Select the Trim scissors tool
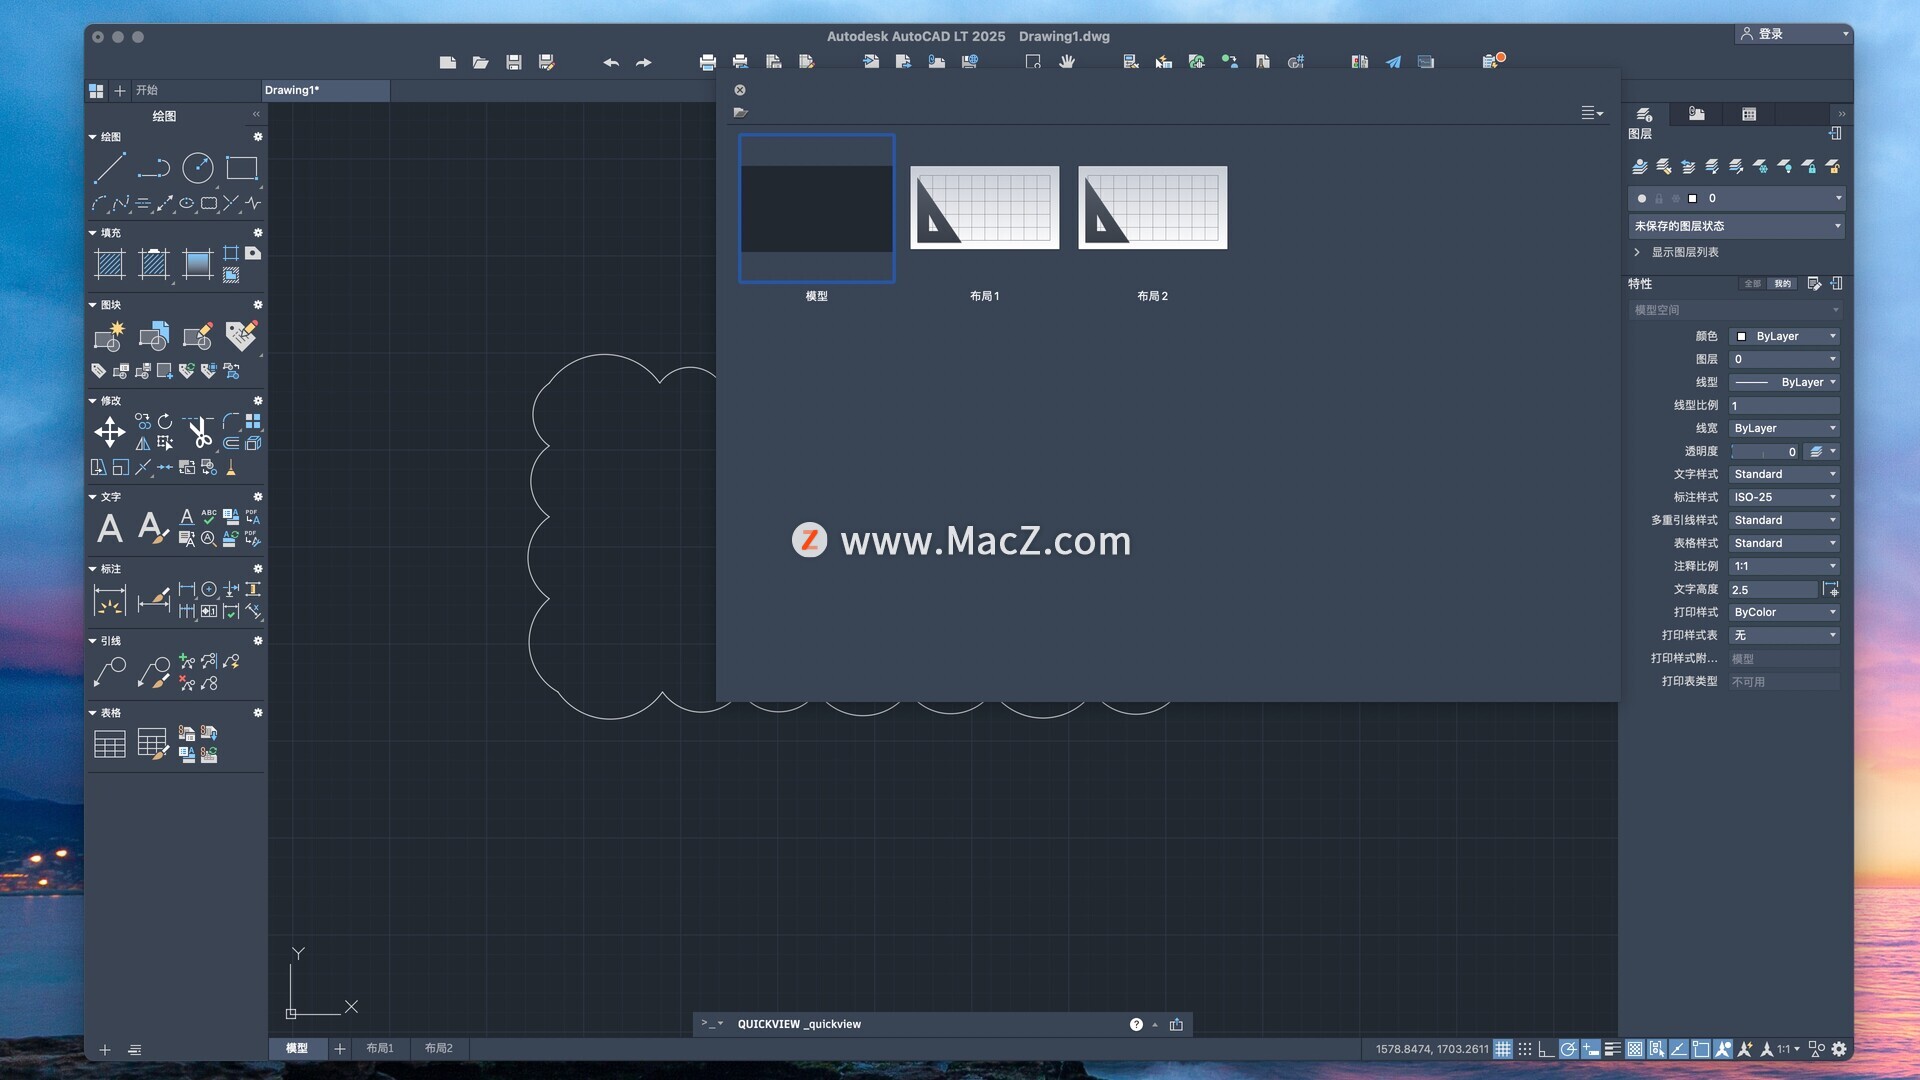Viewport: 1920px width, 1080px height. (199, 433)
